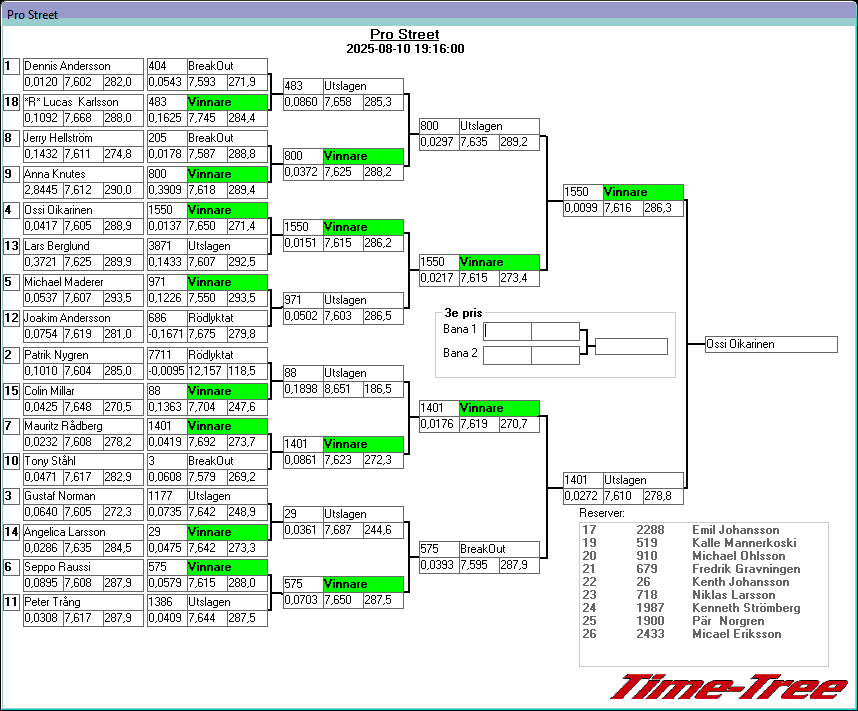Select the Dennis Andersson name cell
This screenshot has height=711, width=858.
click(83, 66)
